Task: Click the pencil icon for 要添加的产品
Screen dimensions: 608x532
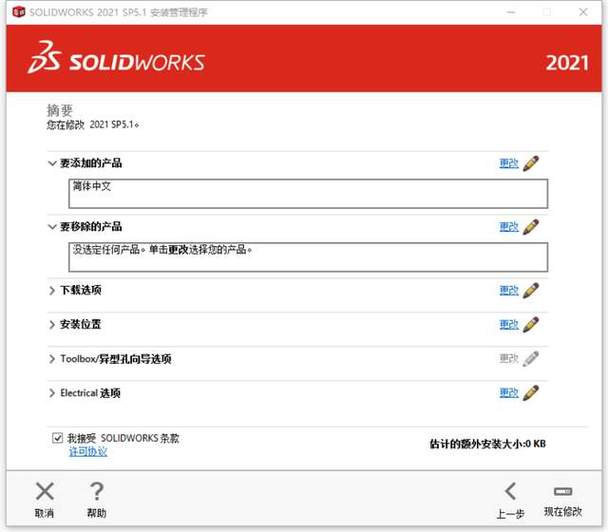Action: (530, 163)
